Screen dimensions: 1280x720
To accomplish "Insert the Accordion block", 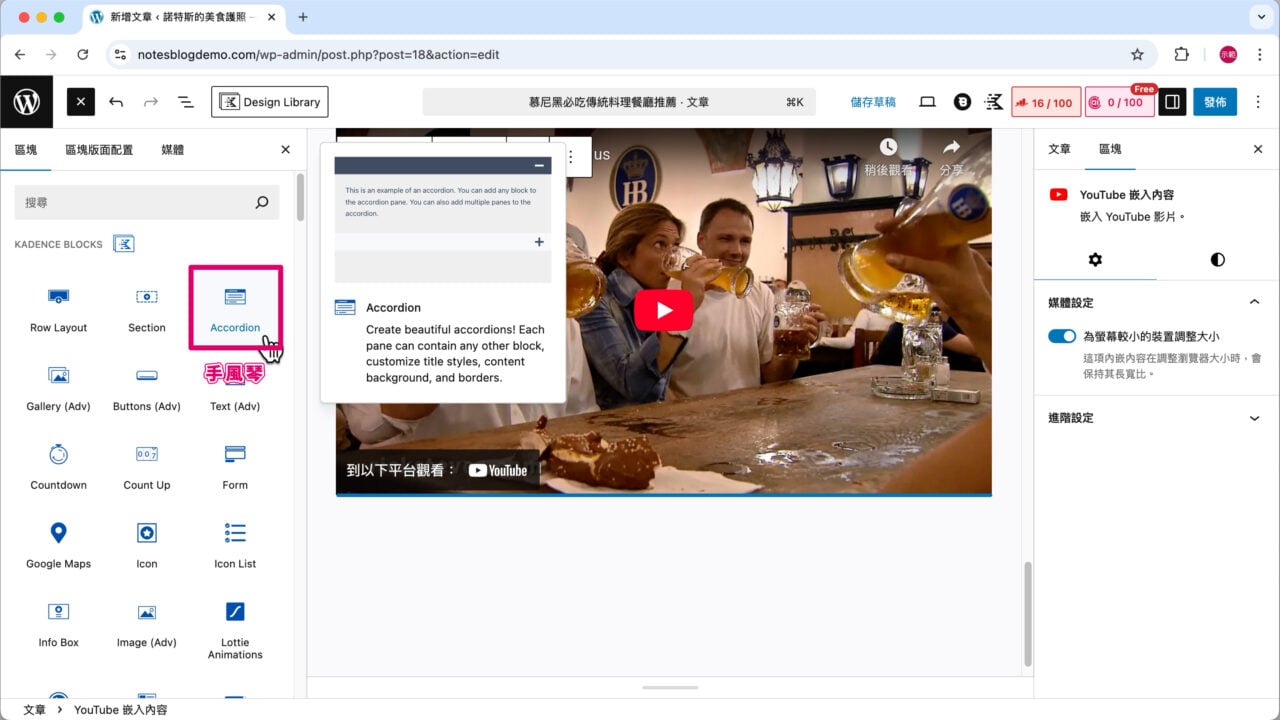I will pos(235,307).
